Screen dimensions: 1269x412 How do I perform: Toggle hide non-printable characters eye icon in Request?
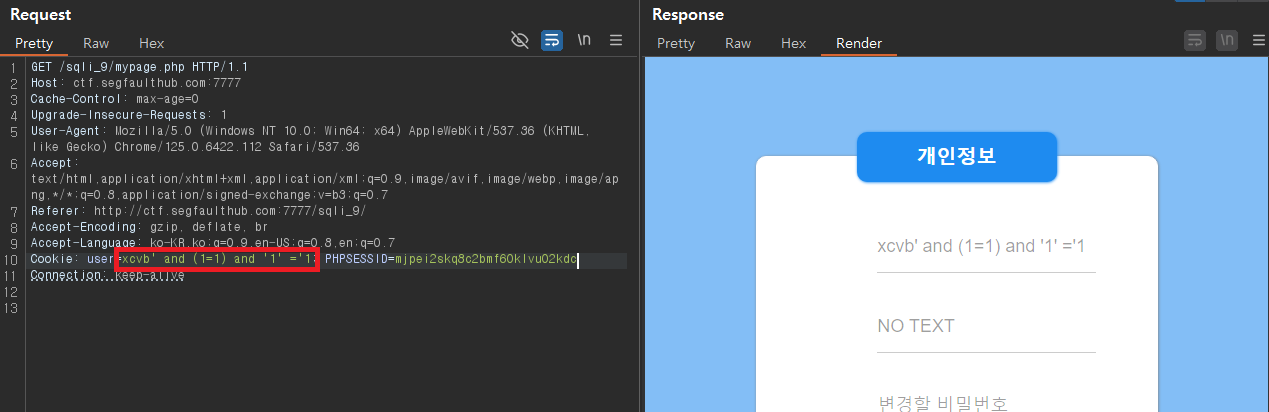(x=519, y=40)
